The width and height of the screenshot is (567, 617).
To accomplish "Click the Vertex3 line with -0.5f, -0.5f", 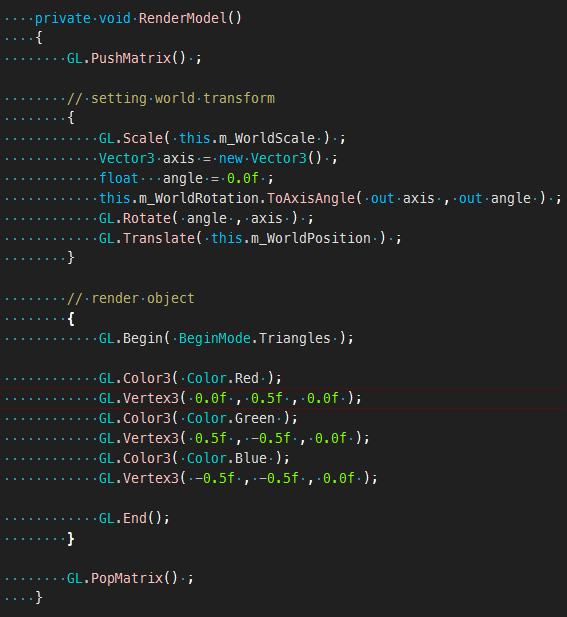I will coord(238,478).
